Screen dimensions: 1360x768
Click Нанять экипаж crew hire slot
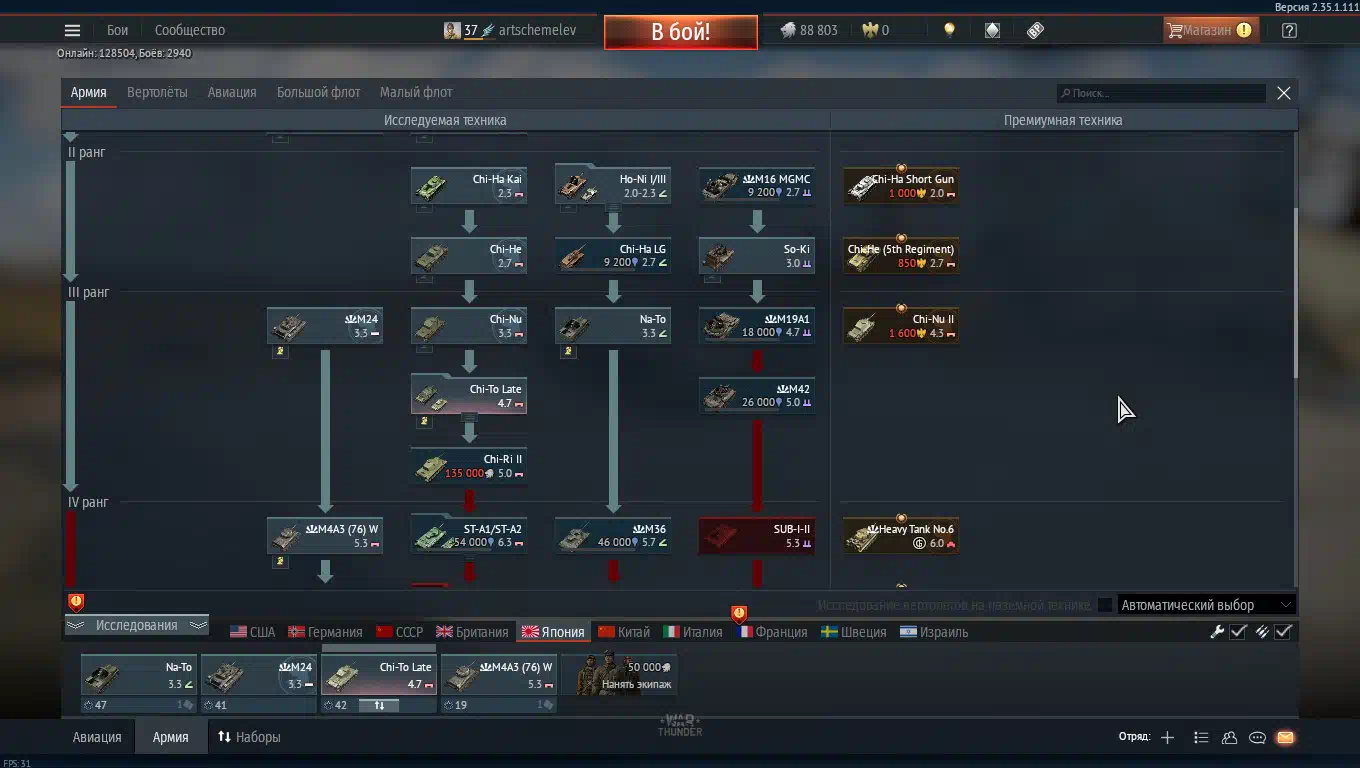point(619,675)
